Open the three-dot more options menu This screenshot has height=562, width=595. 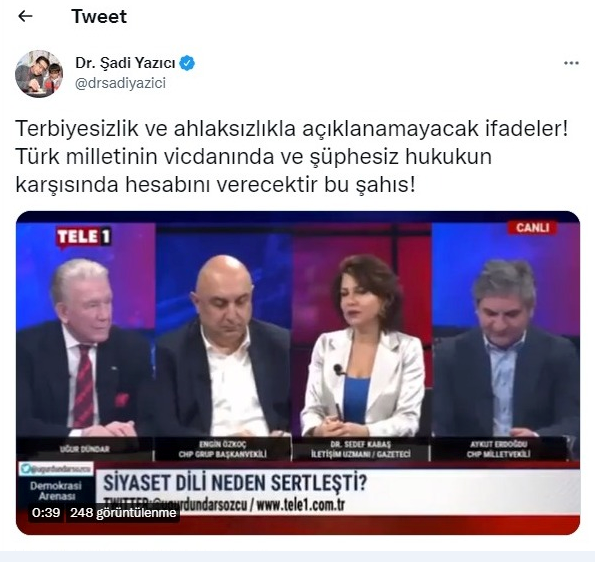[x=571, y=63]
